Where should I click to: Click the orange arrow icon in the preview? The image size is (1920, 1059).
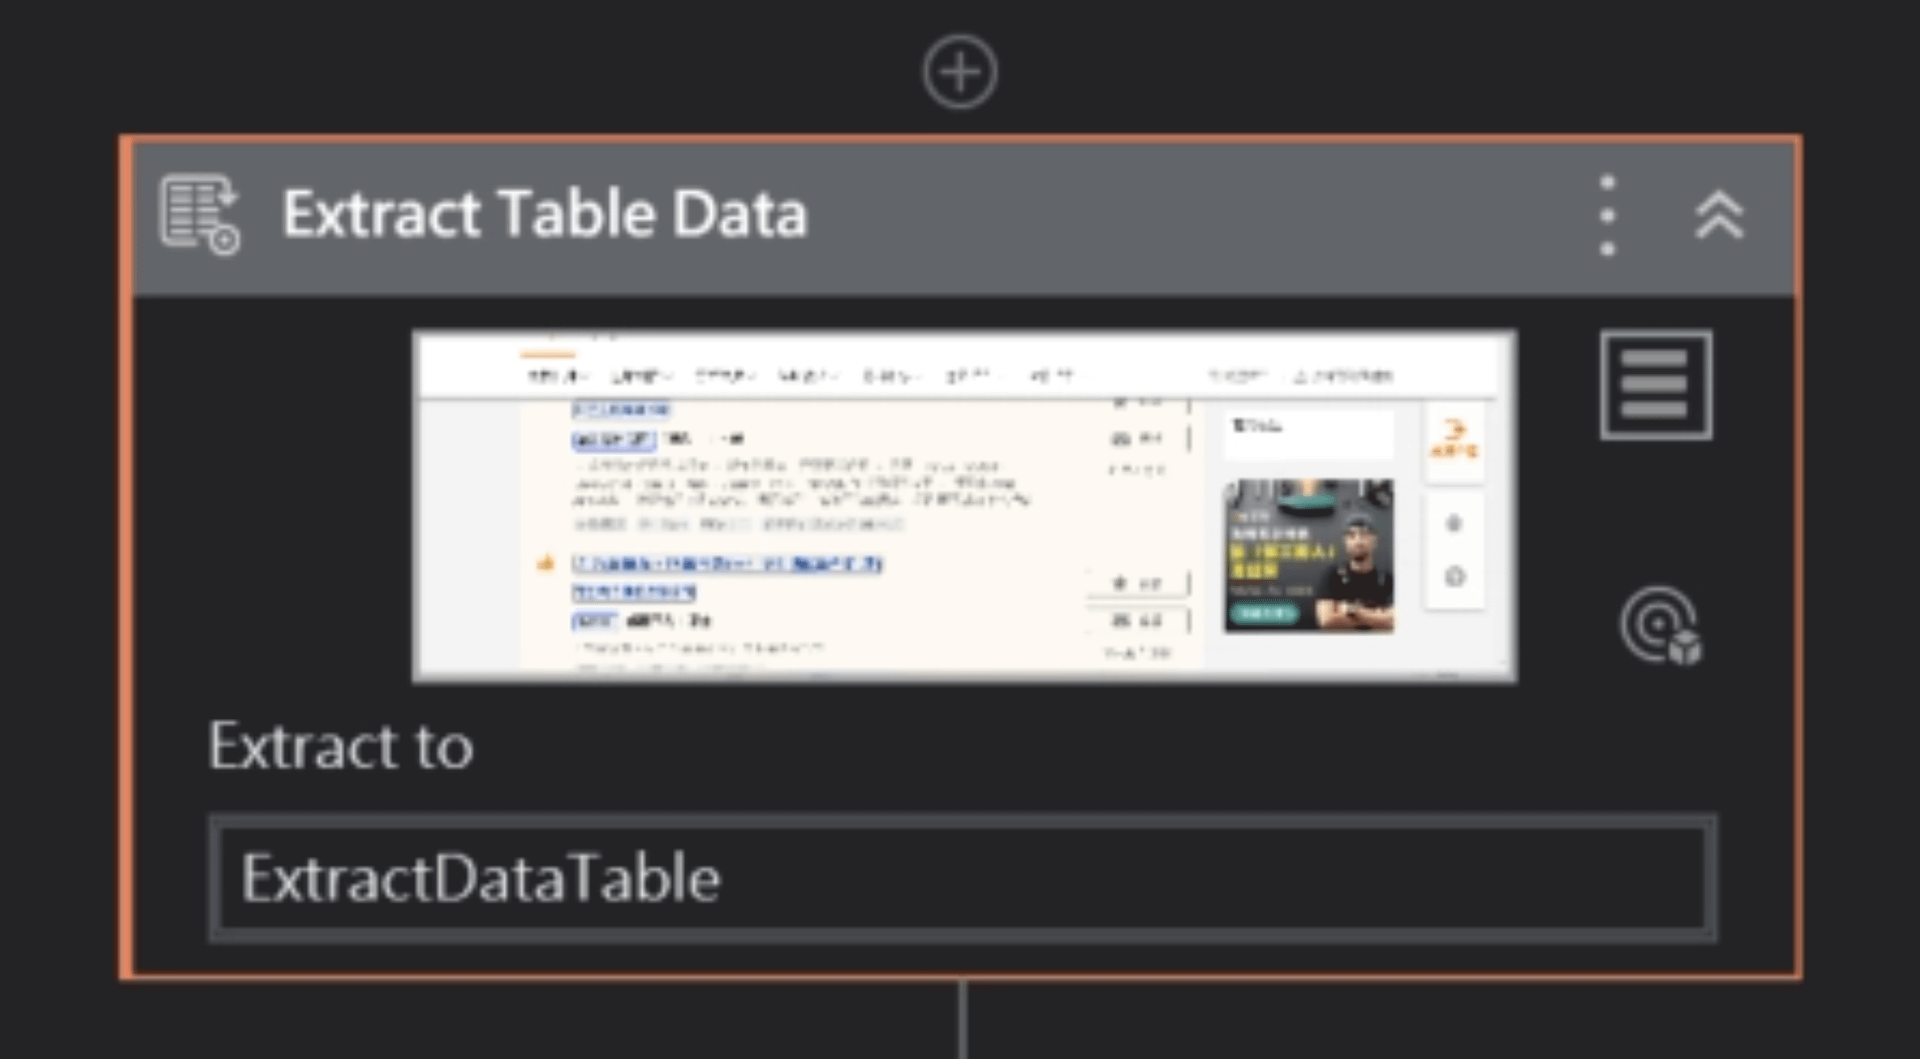(1454, 437)
